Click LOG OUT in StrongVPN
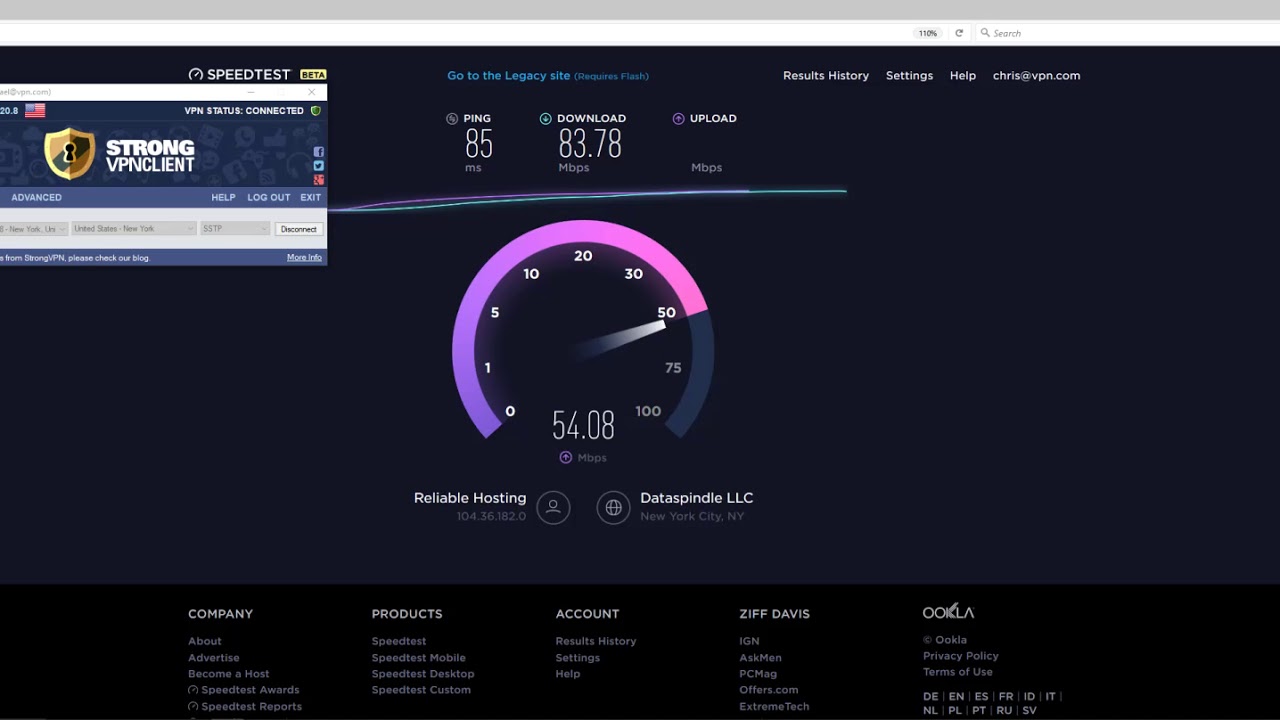Screen dimensions: 1280x720 click(269, 197)
